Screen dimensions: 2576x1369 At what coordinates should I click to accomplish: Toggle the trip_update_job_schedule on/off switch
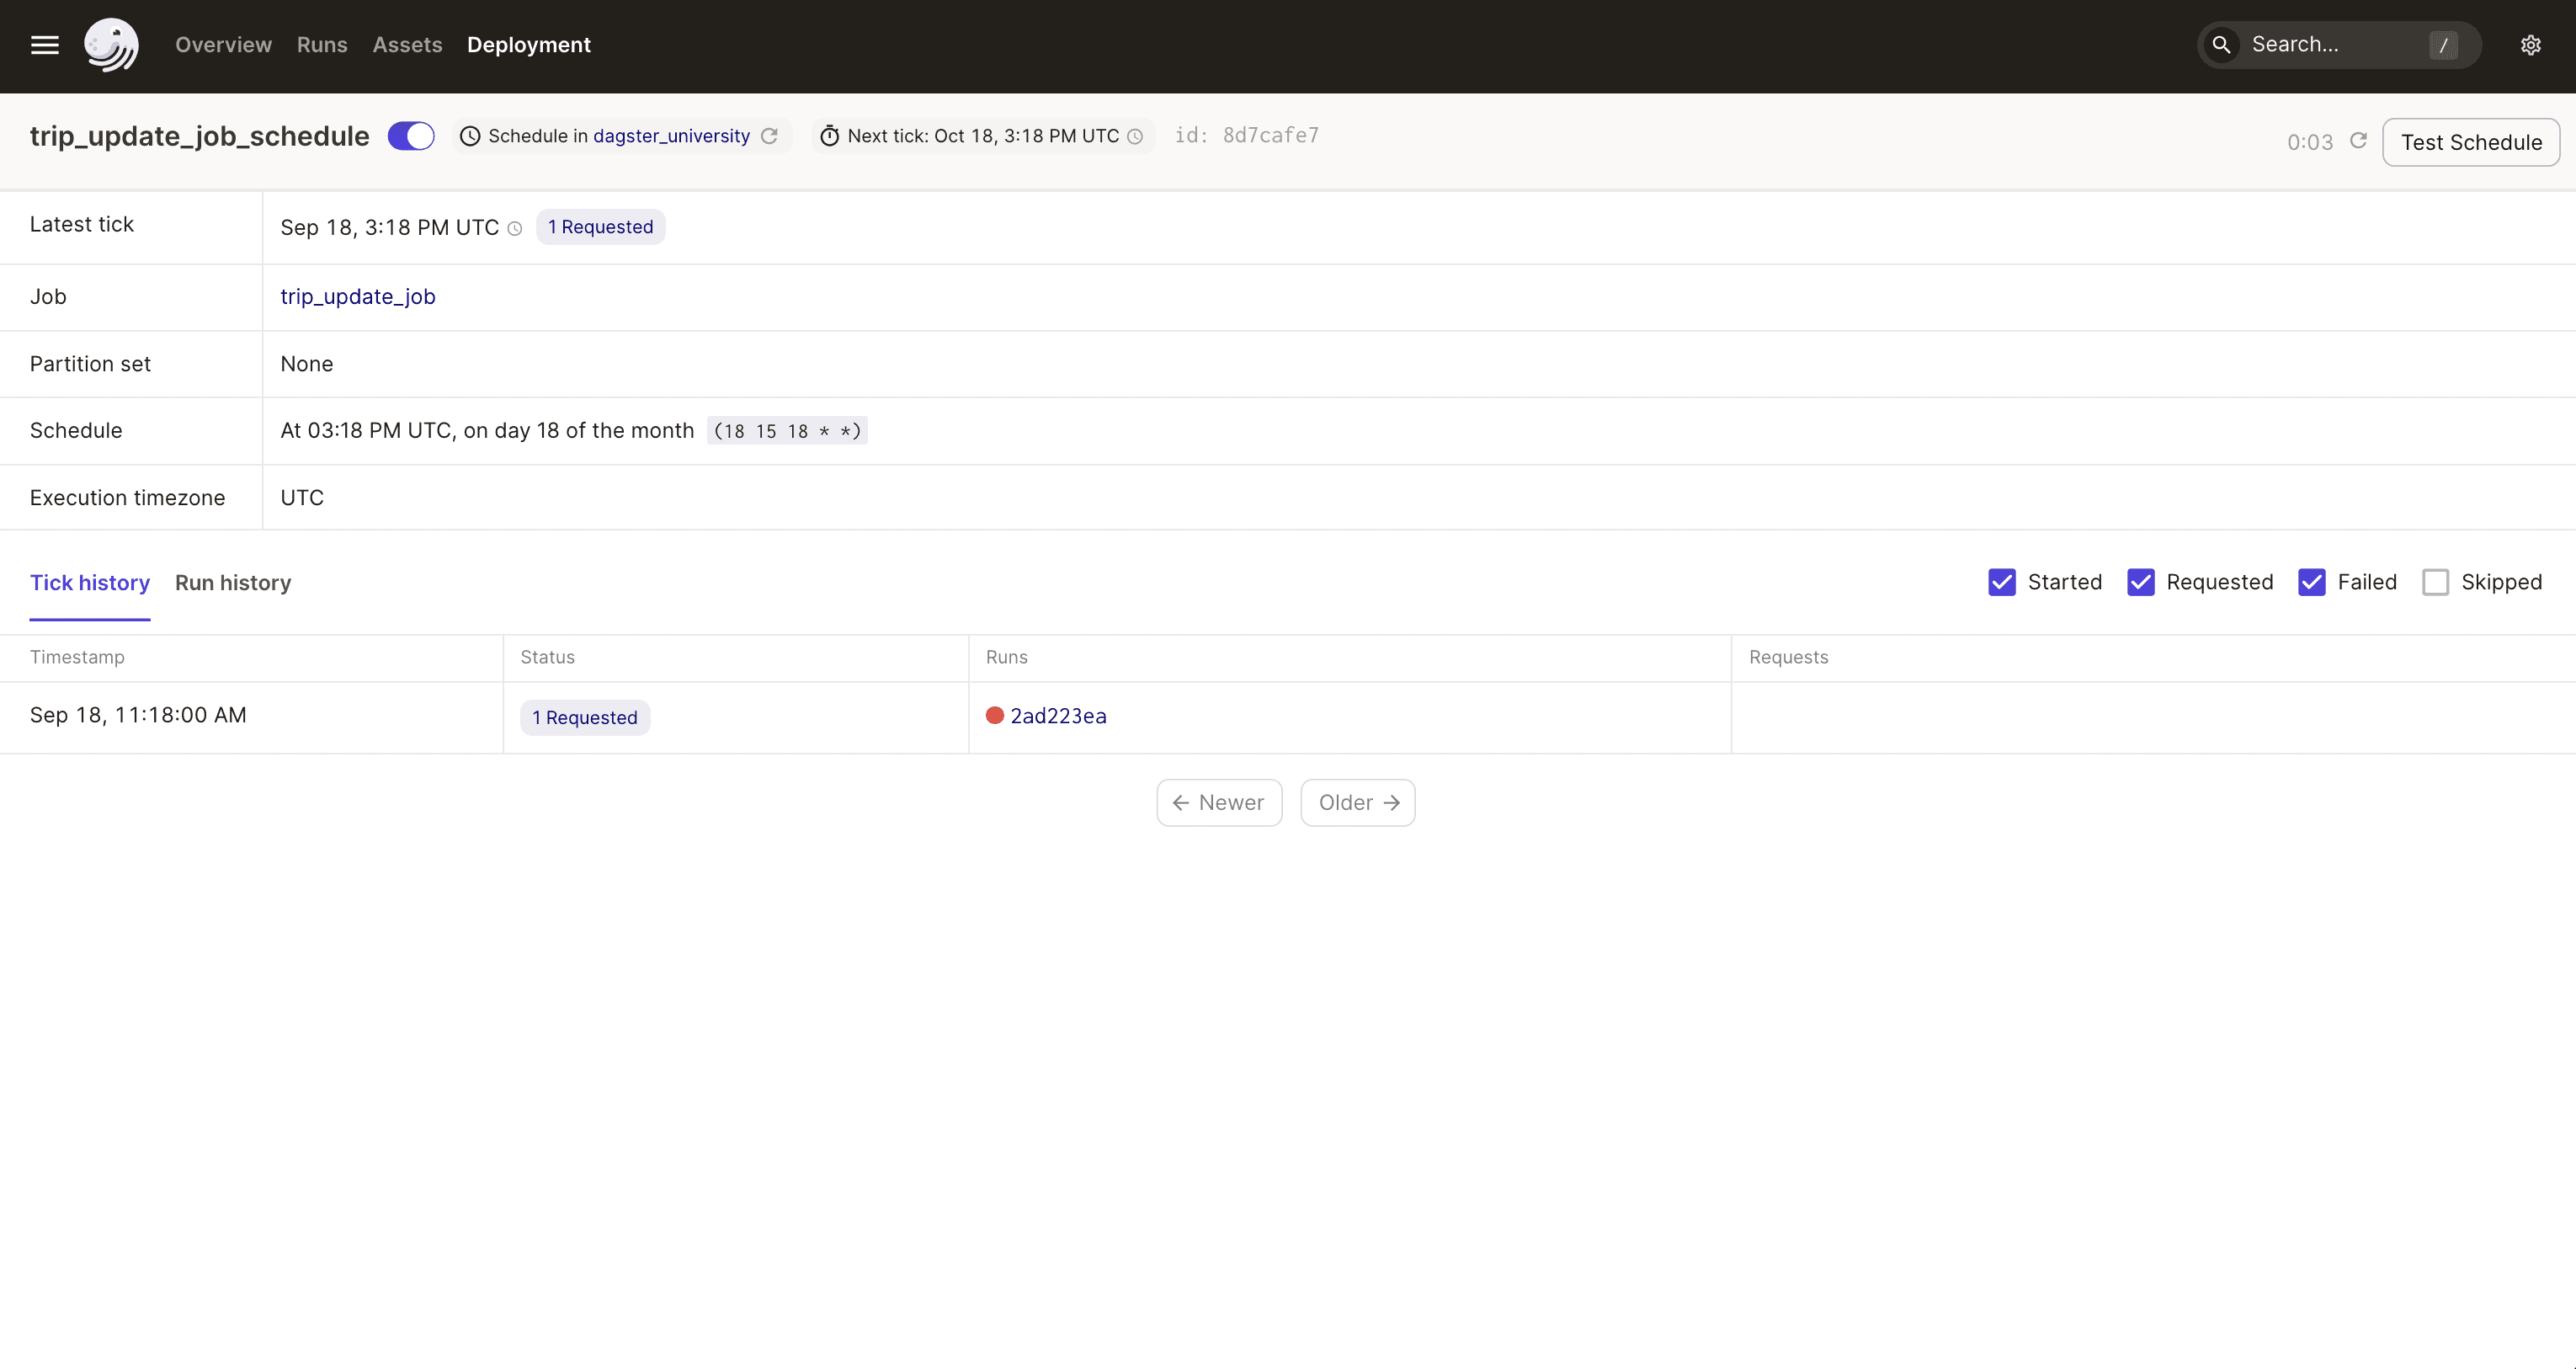coord(411,136)
